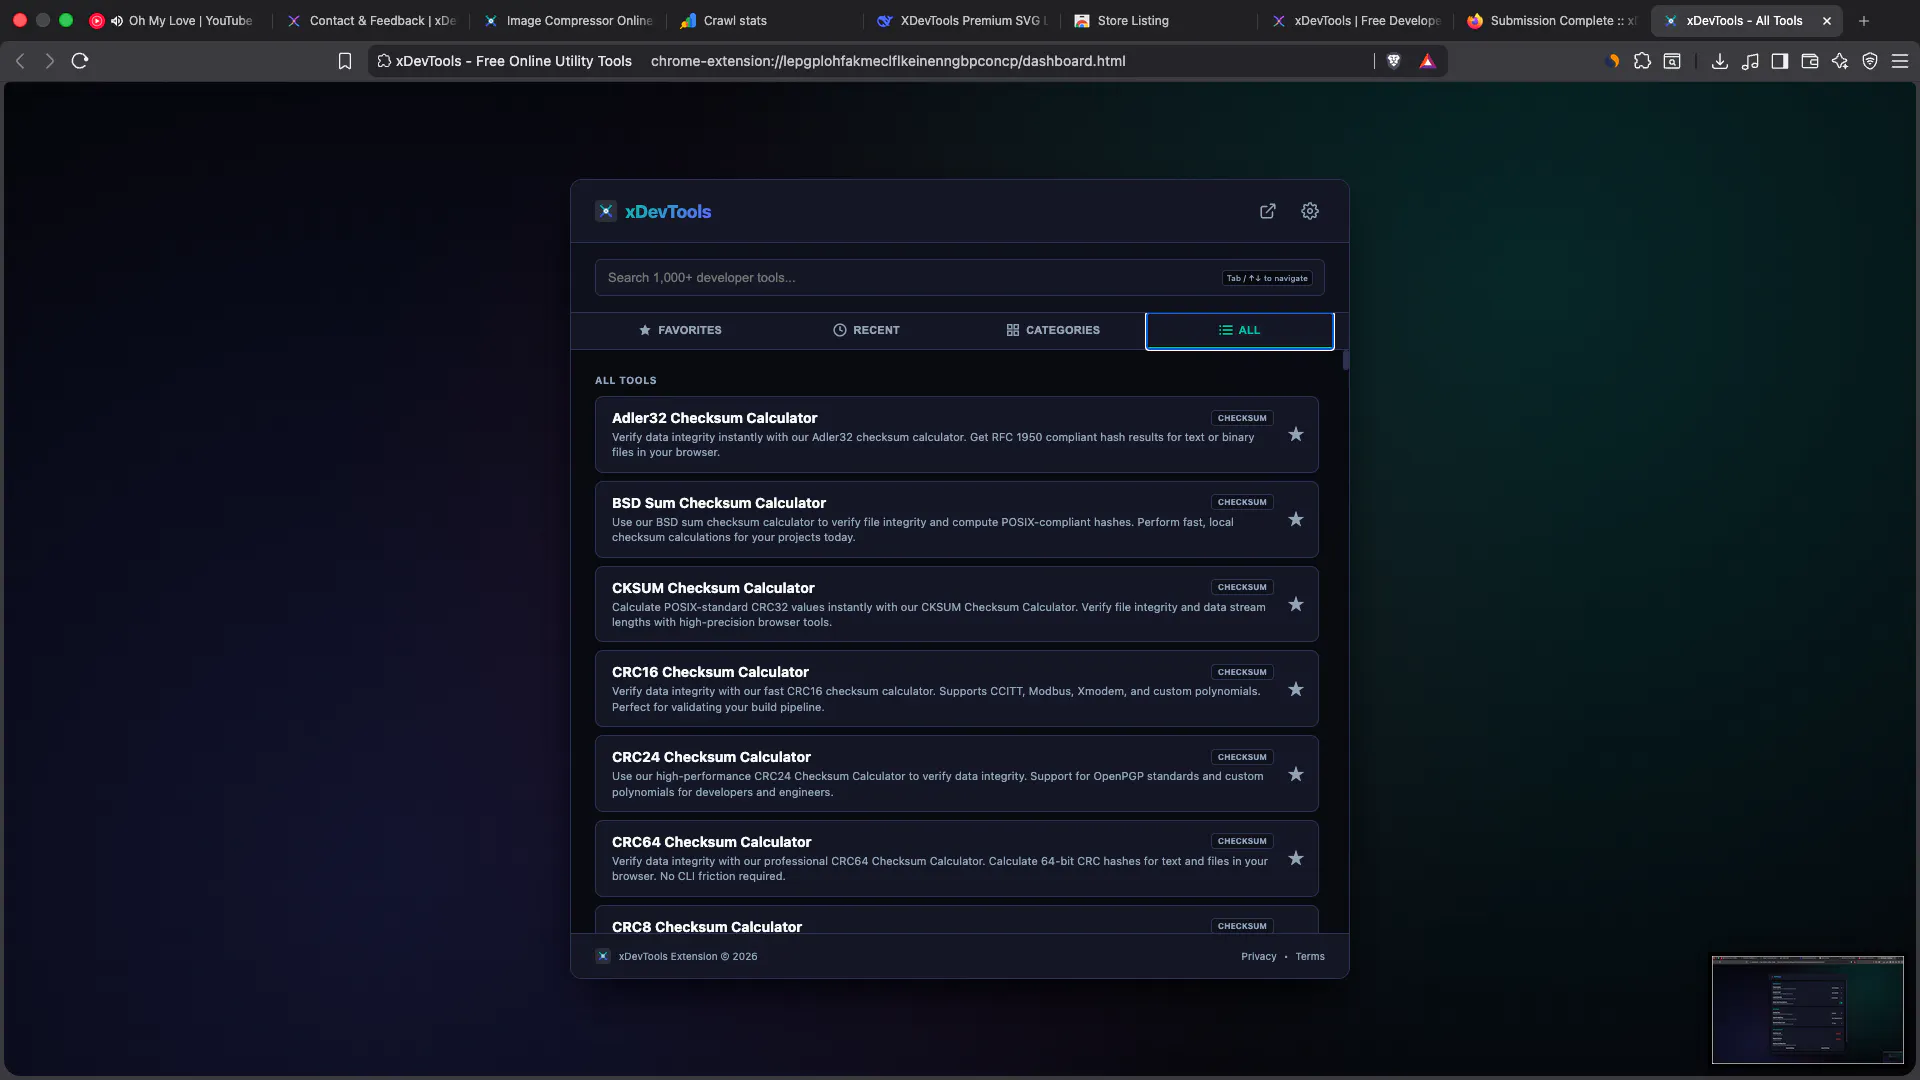The width and height of the screenshot is (1920, 1080).
Task: Open the Extensions puzzle icon
Action: [x=1642, y=61]
